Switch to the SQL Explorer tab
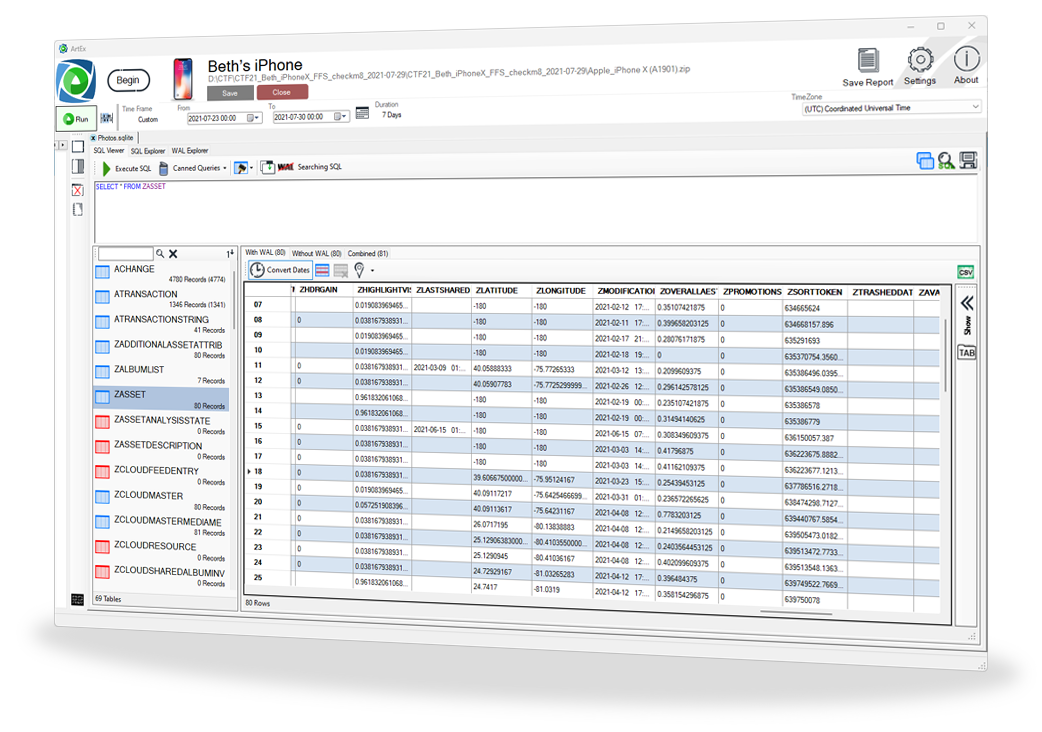Viewport: 1042px width, 732px height. 148,151
